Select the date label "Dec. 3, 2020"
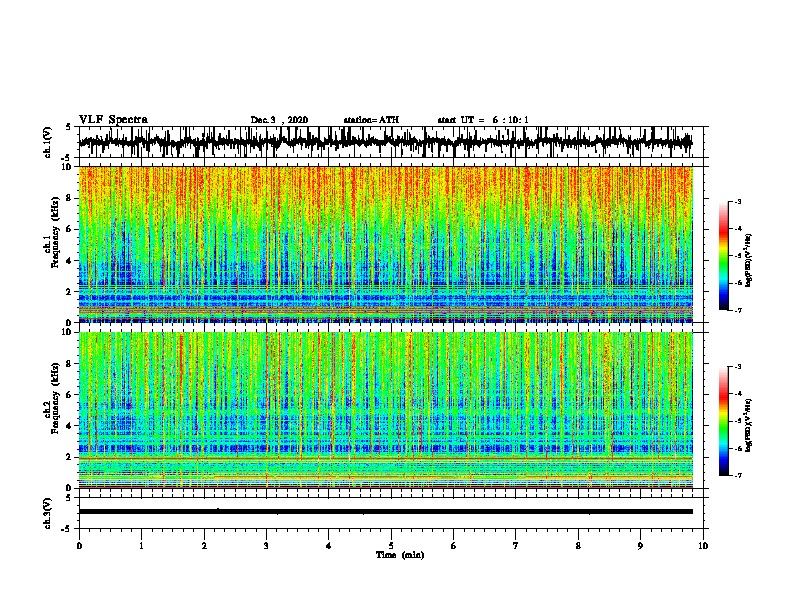 279,120
